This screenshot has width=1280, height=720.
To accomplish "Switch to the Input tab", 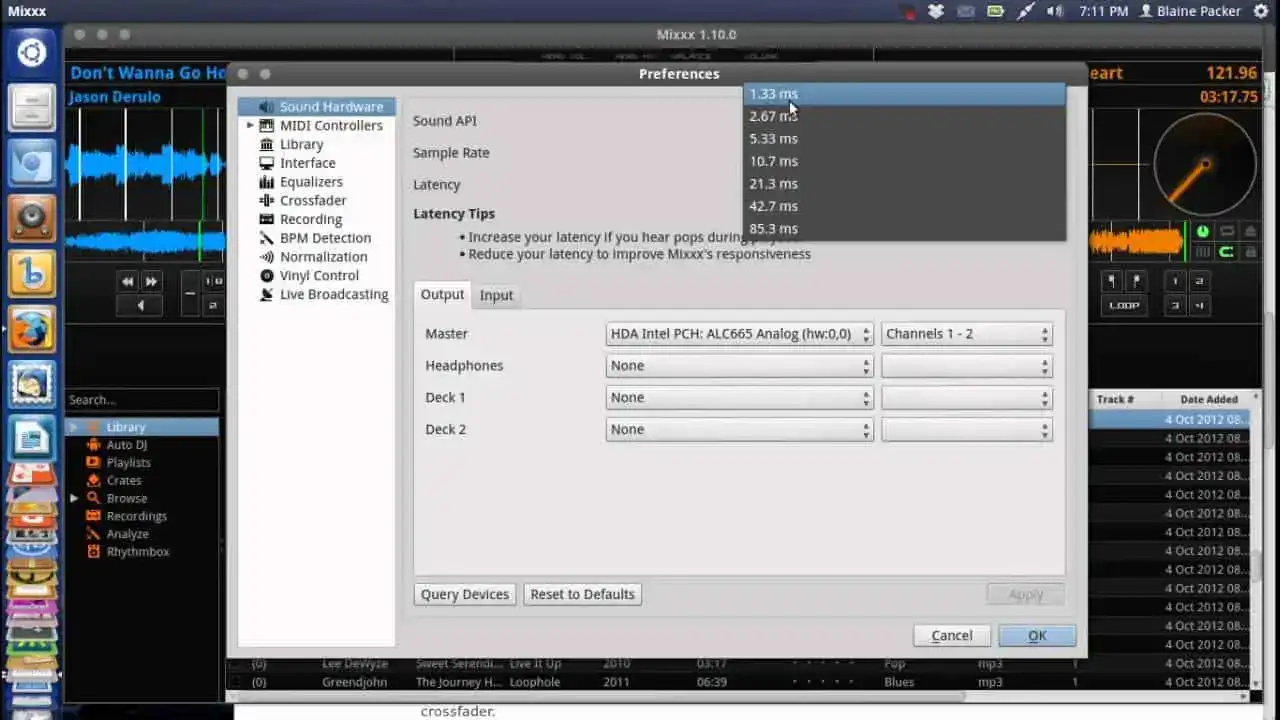I will 496,295.
